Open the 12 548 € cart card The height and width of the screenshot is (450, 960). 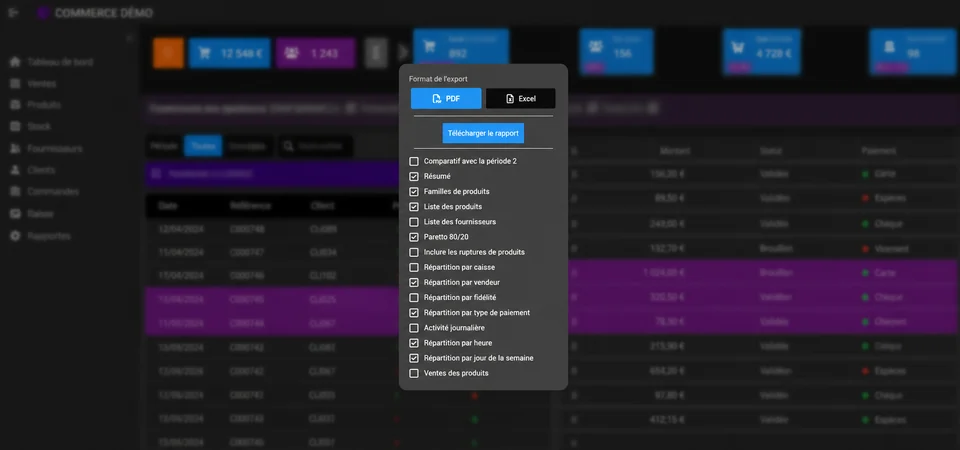tap(230, 53)
